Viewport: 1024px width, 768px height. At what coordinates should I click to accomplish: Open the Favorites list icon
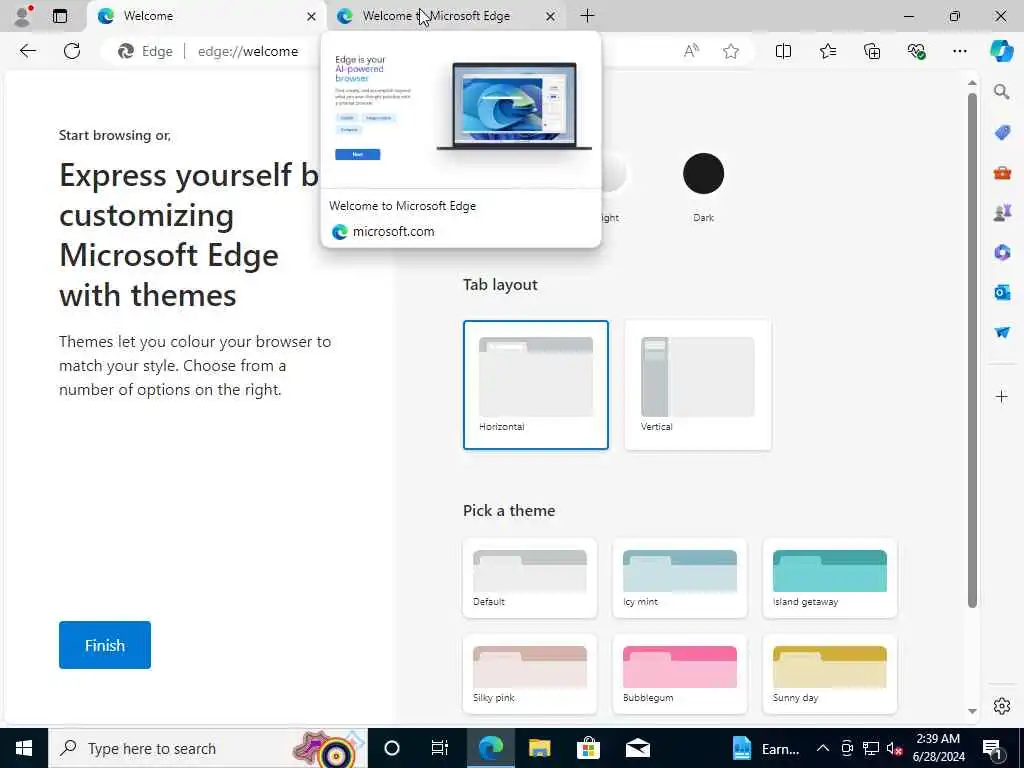coord(827,51)
